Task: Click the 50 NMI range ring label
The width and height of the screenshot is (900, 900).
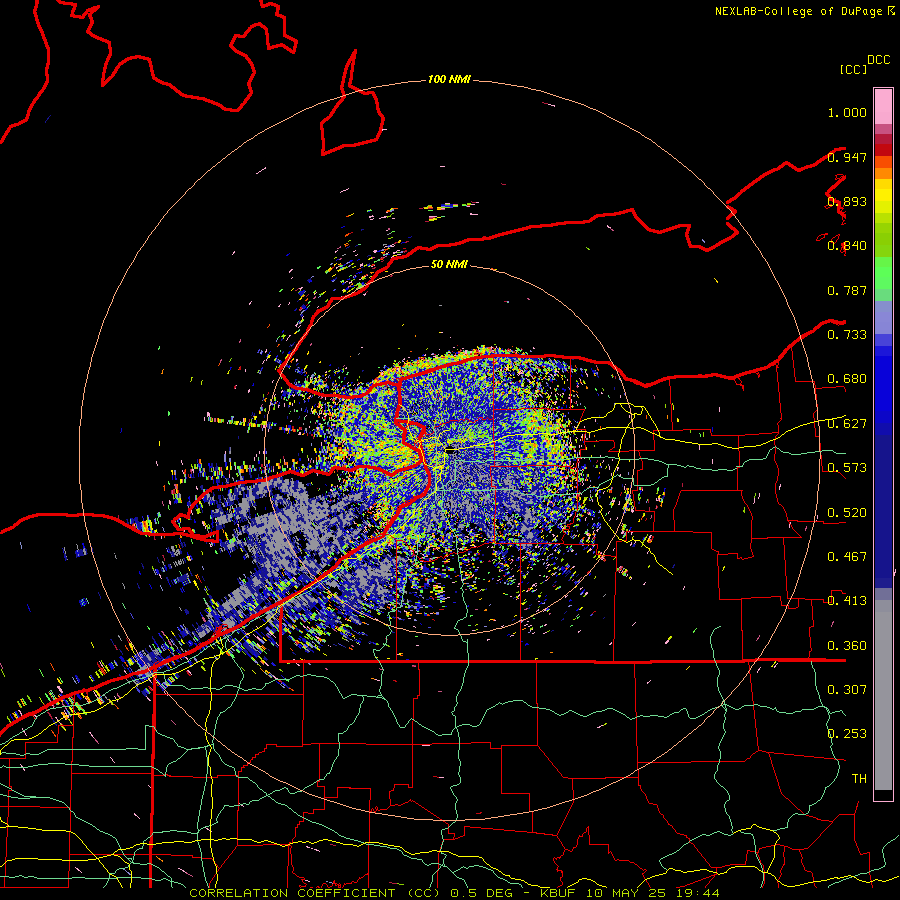Action: point(449,264)
